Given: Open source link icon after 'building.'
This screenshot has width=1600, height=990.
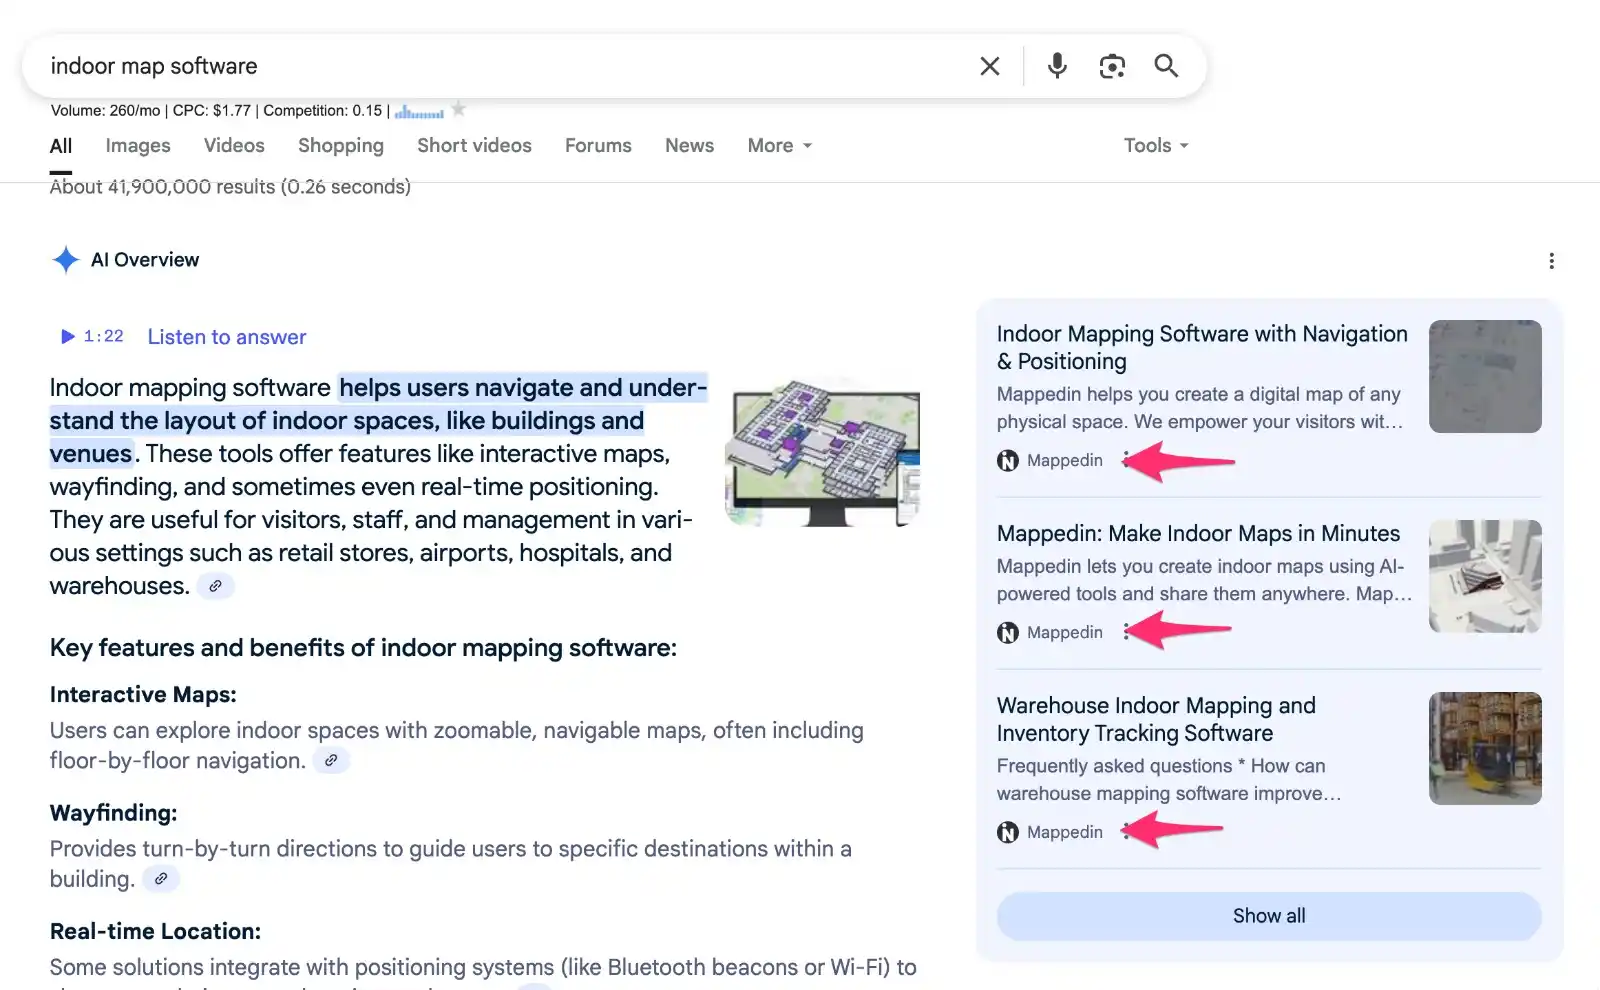Looking at the screenshot, I should point(161,879).
